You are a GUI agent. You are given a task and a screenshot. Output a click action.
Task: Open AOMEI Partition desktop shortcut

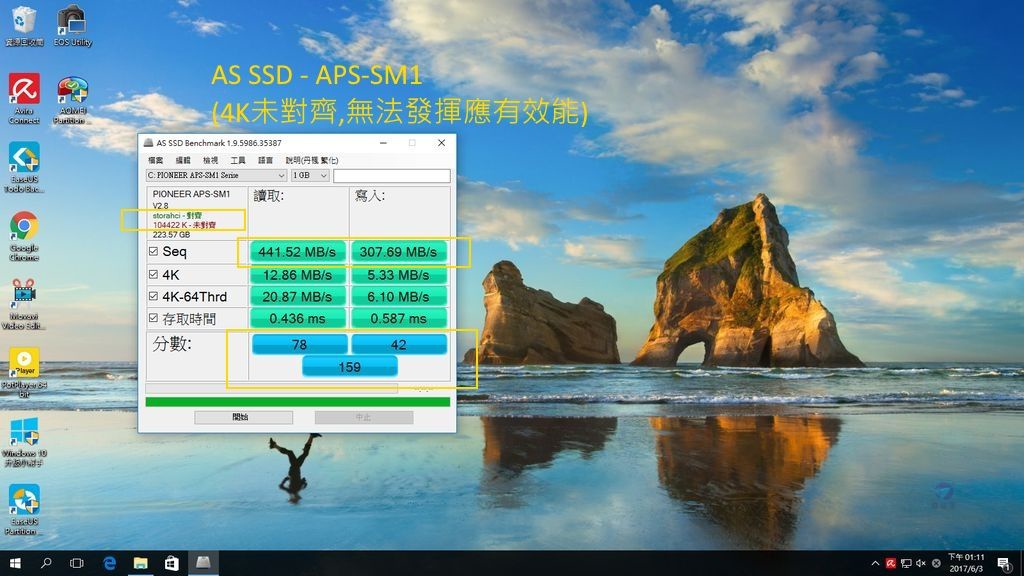point(72,100)
